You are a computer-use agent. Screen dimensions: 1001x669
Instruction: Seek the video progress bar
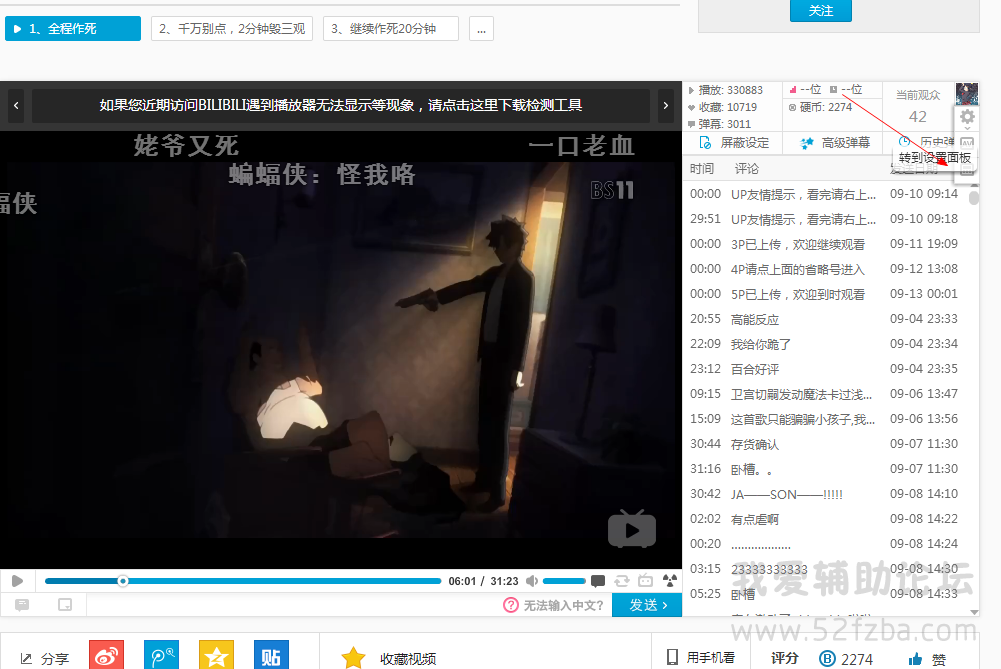coord(243,581)
